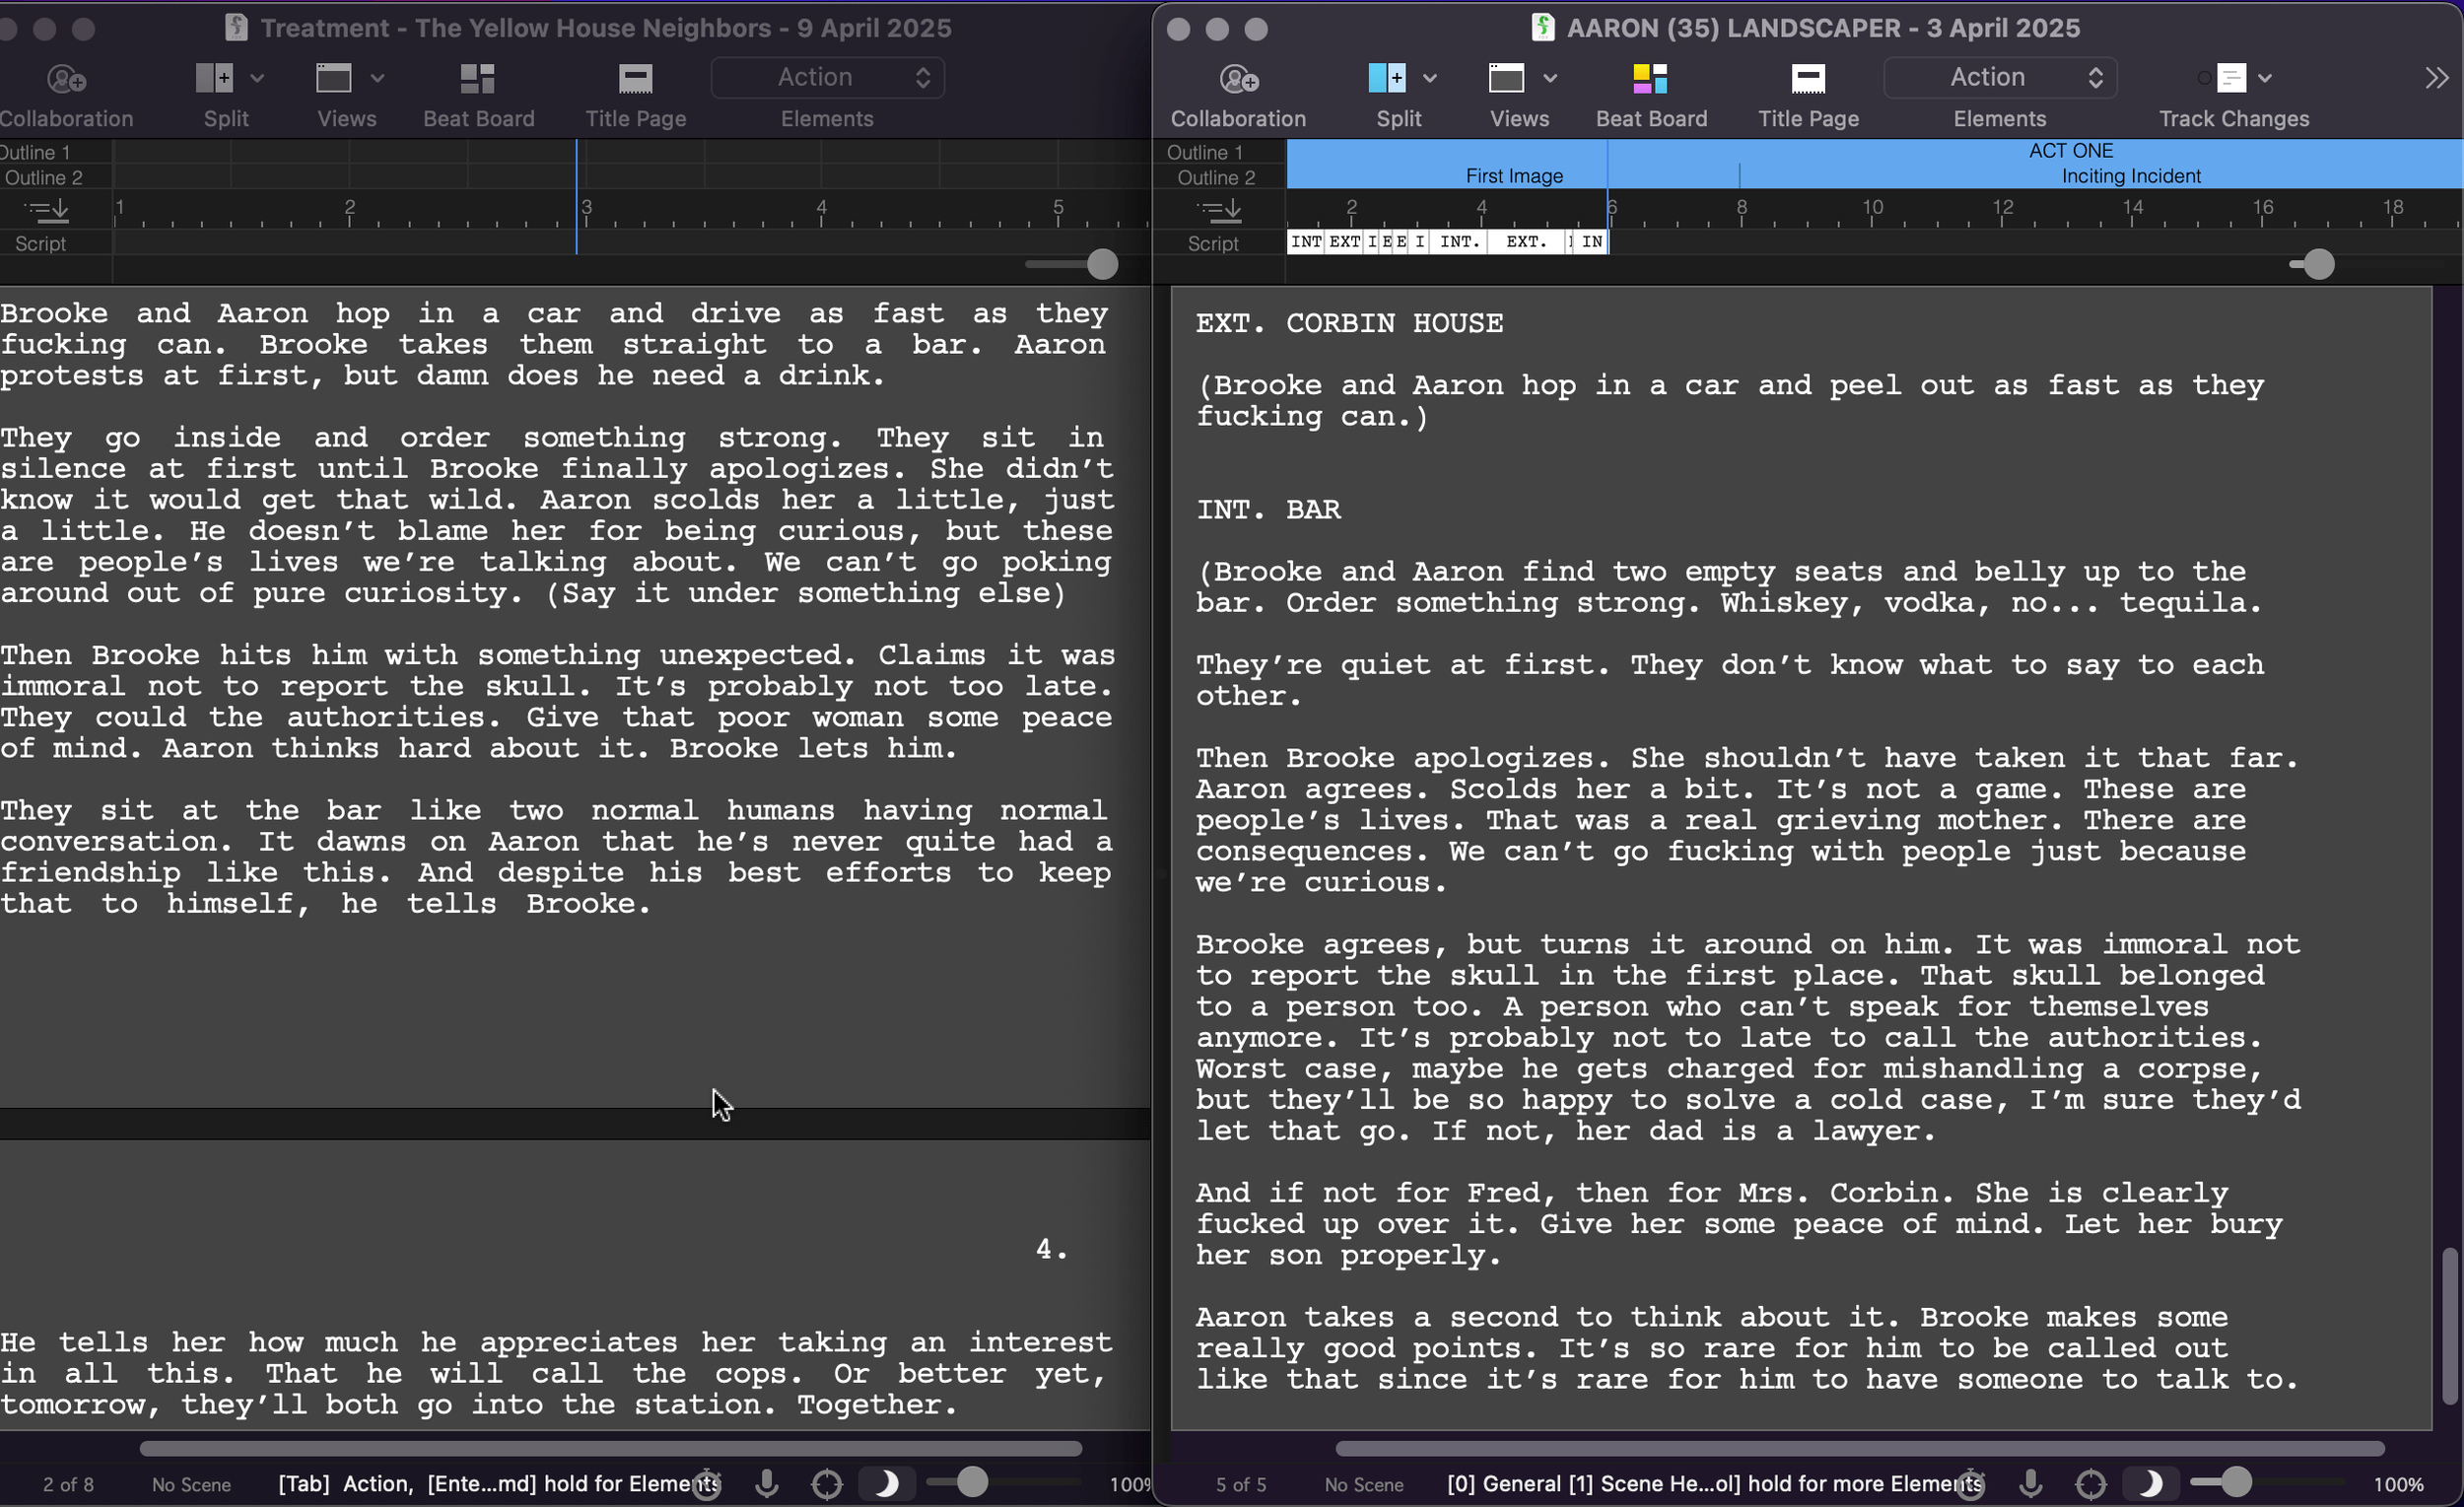
Task: Click Beat Board icon in right window
Action: (1650, 79)
